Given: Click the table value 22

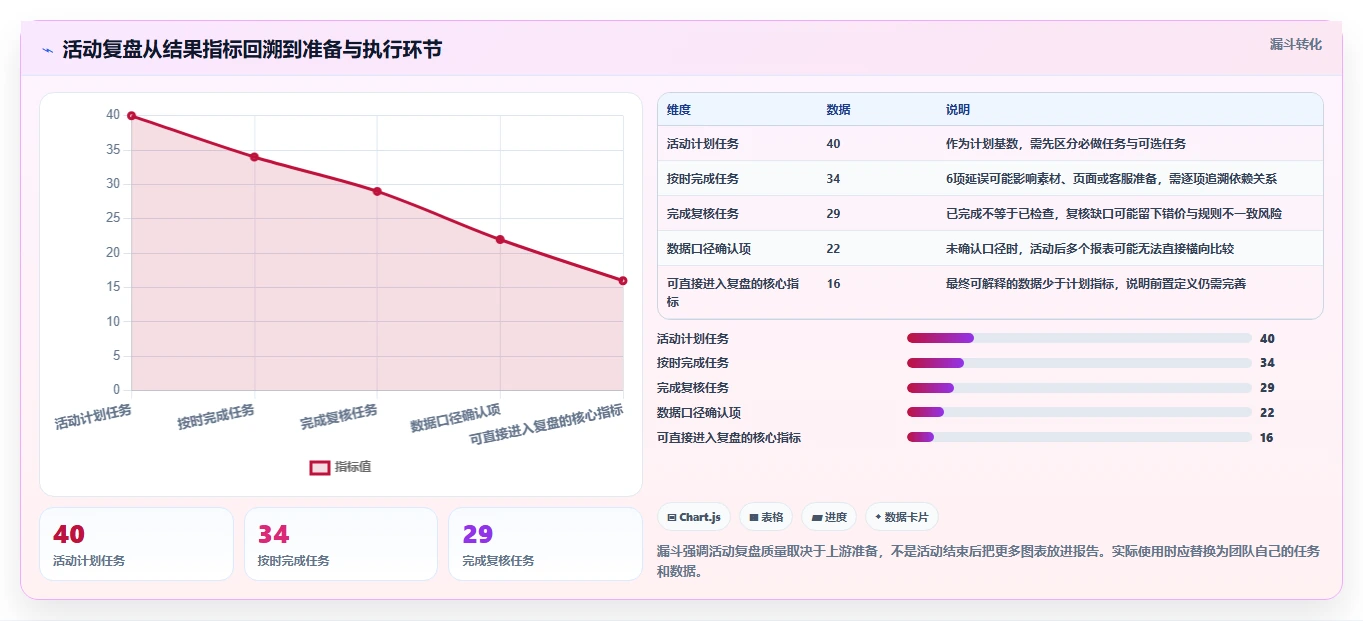Looking at the screenshot, I should [834, 248].
